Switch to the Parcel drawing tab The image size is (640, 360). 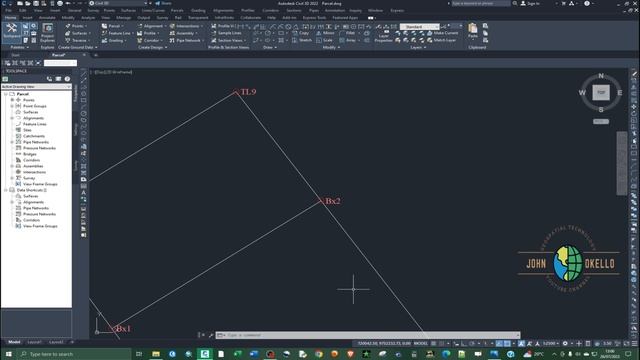click(58, 55)
